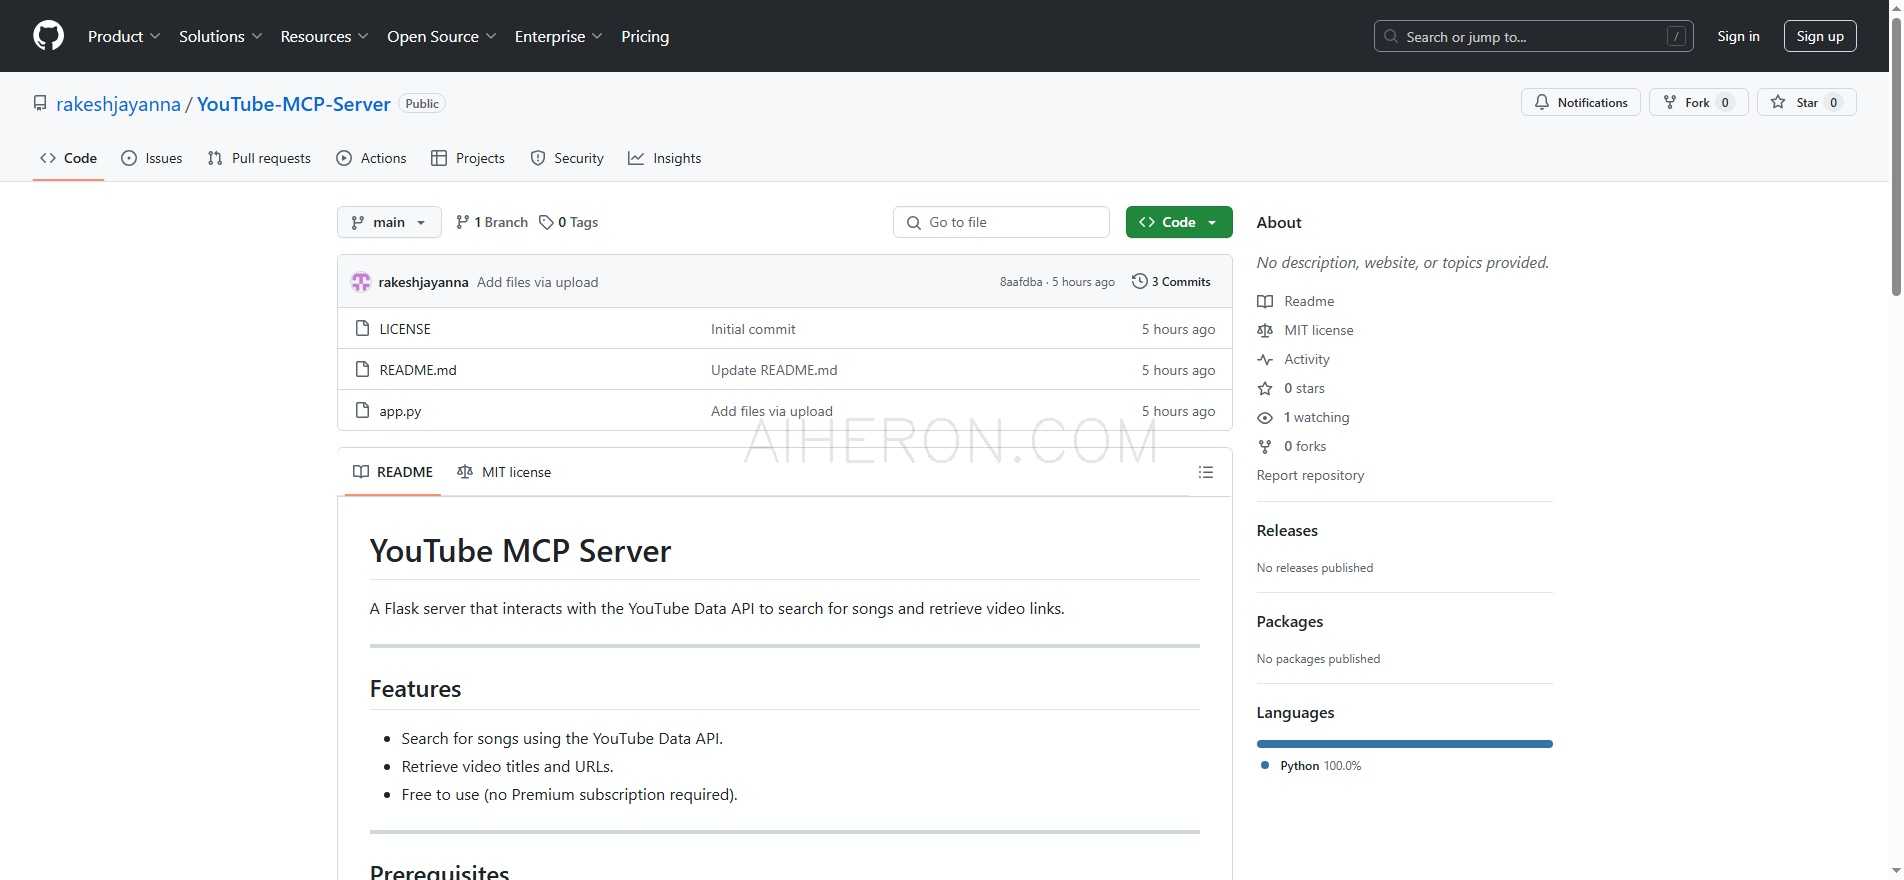Open the LICENSE file
Screen dimensions: 1904x880
coord(405,329)
